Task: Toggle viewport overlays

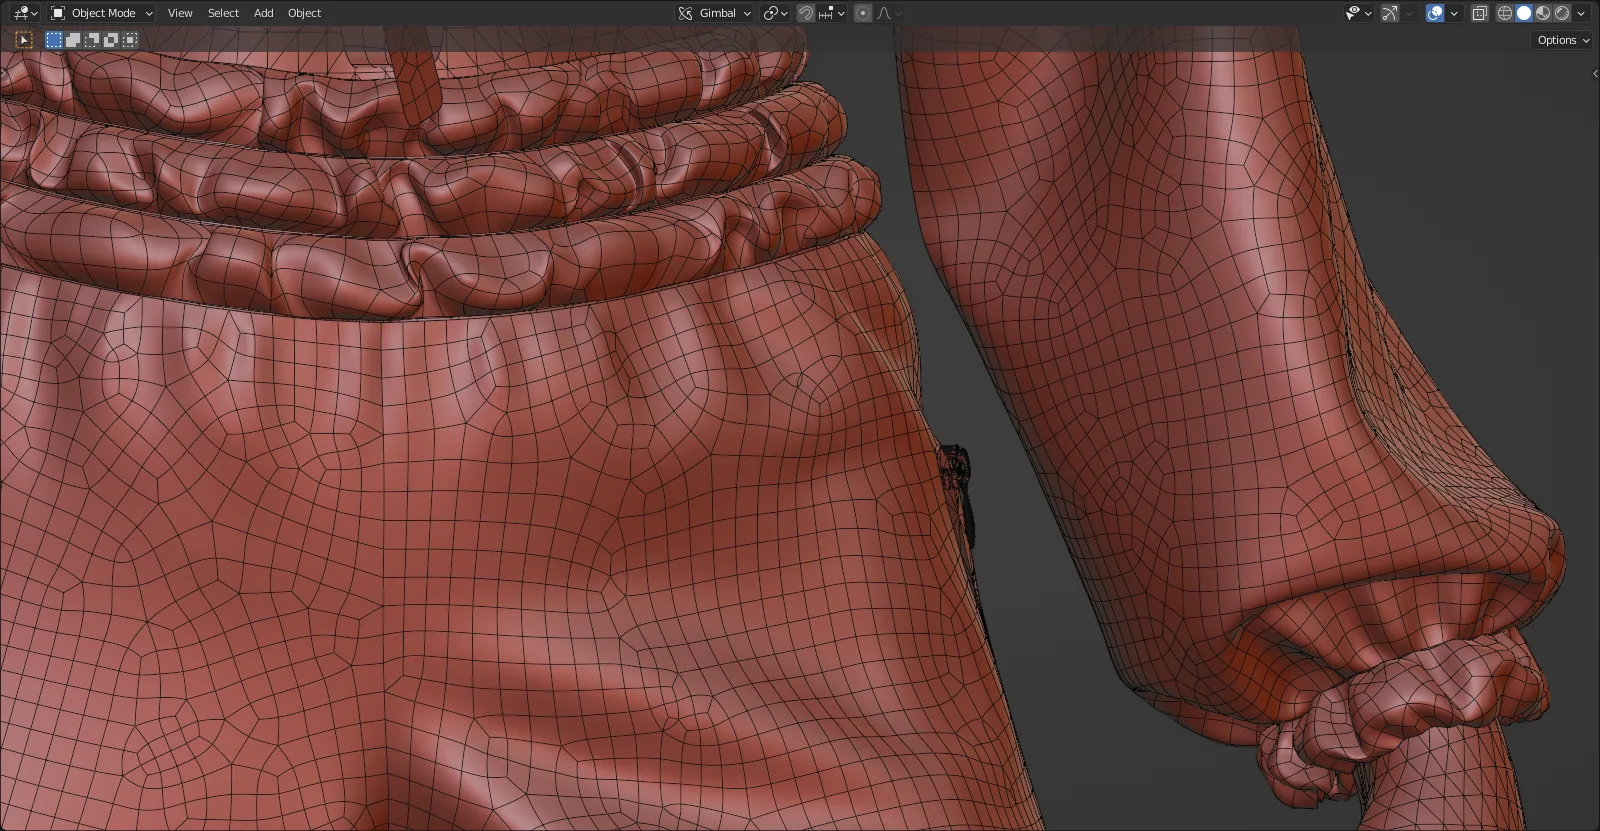Action: click(1435, 13)
